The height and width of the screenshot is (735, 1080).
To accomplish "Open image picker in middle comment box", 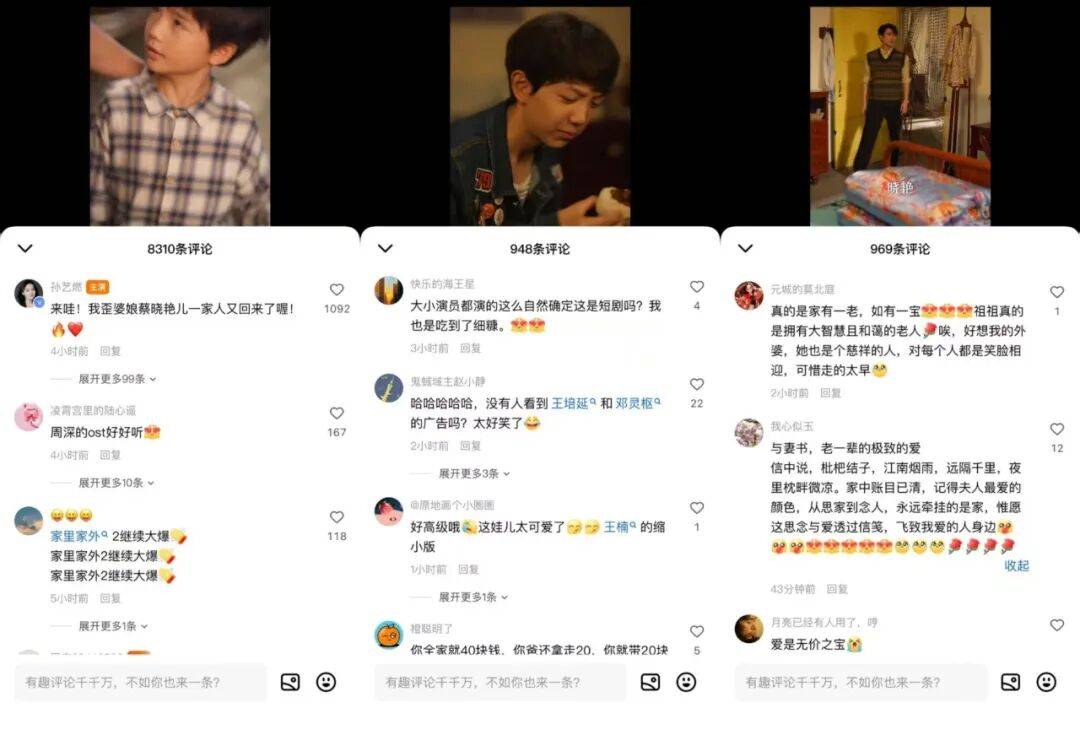I will (651, 683).
